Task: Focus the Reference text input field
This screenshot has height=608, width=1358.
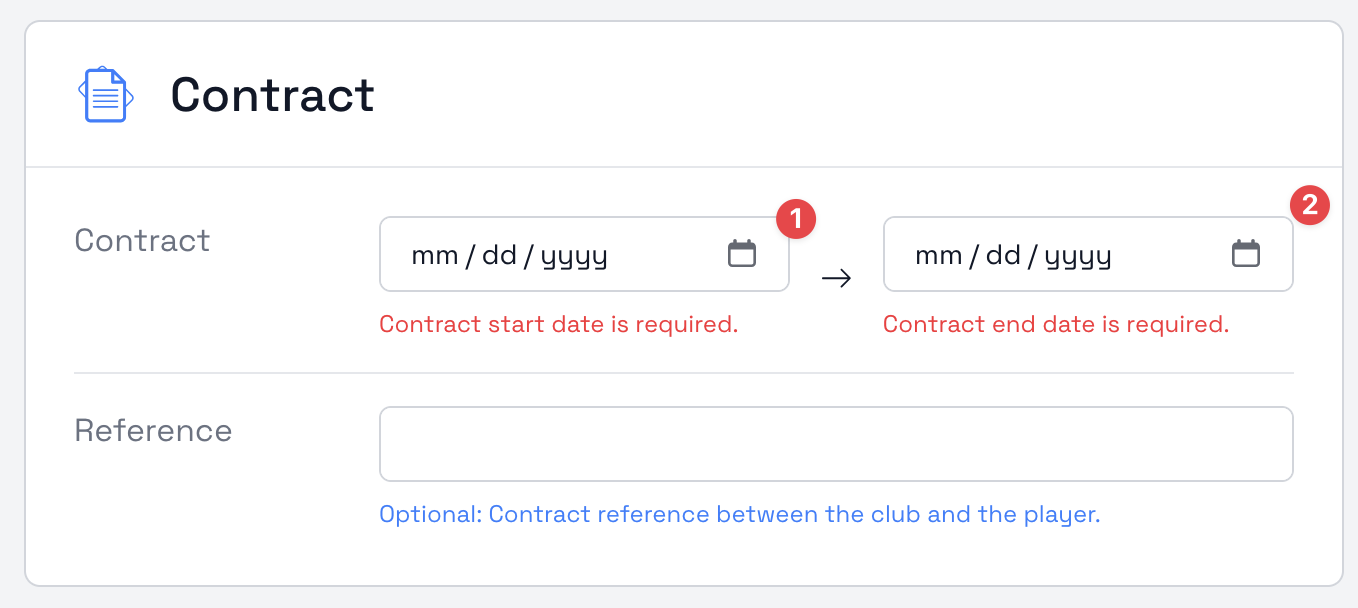Action: tap(835, 444)
